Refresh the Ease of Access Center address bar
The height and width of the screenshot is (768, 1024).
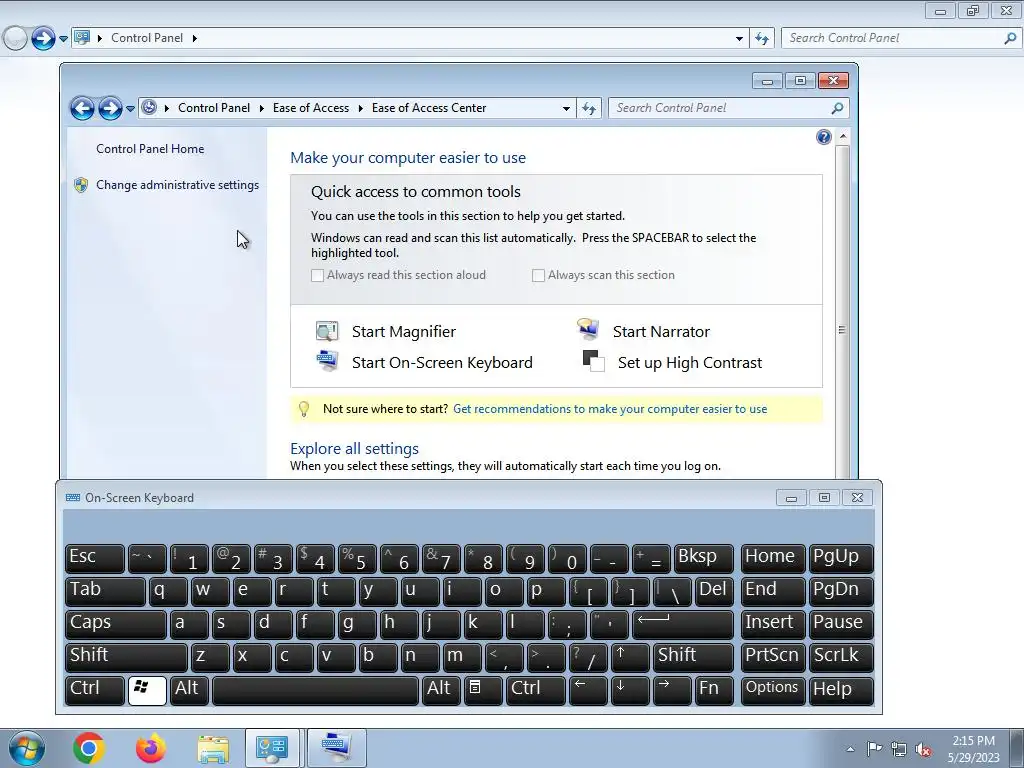(x=589, y=108)
